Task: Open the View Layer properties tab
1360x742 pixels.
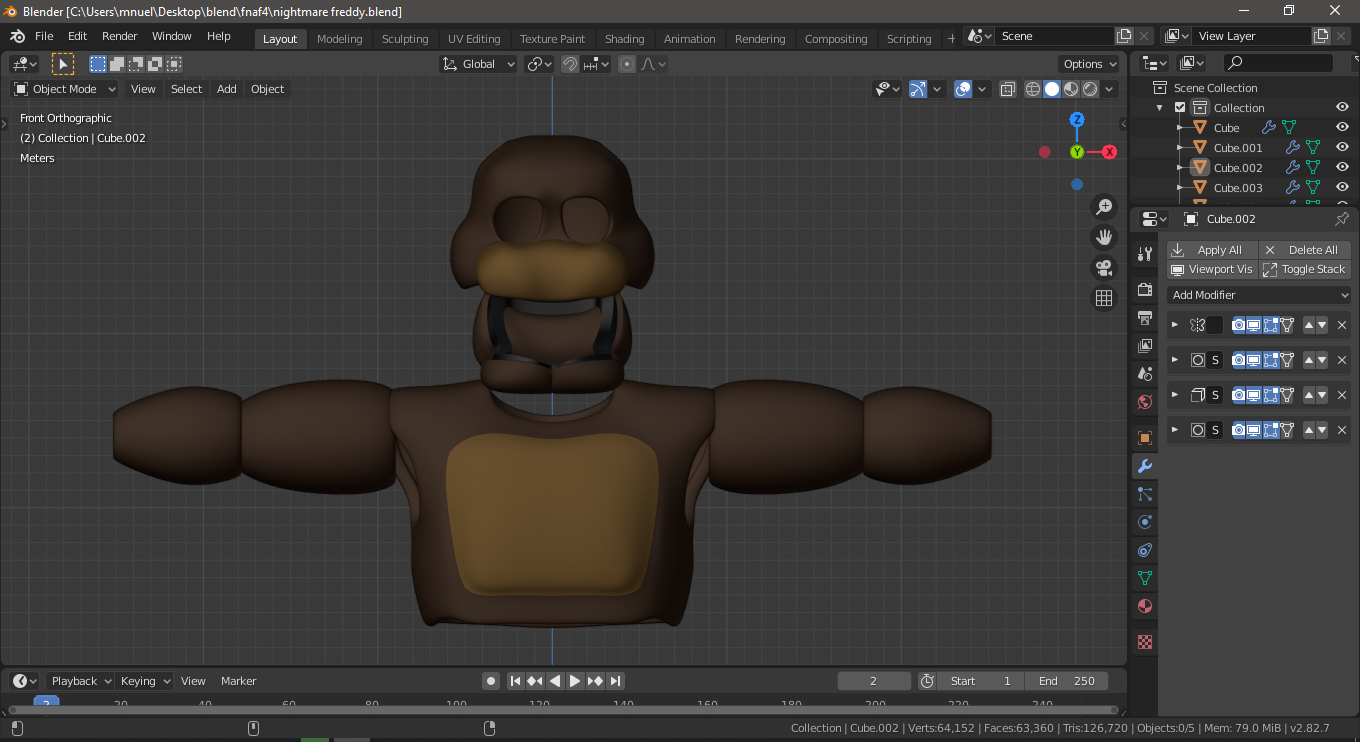Action: point(1145,346)
